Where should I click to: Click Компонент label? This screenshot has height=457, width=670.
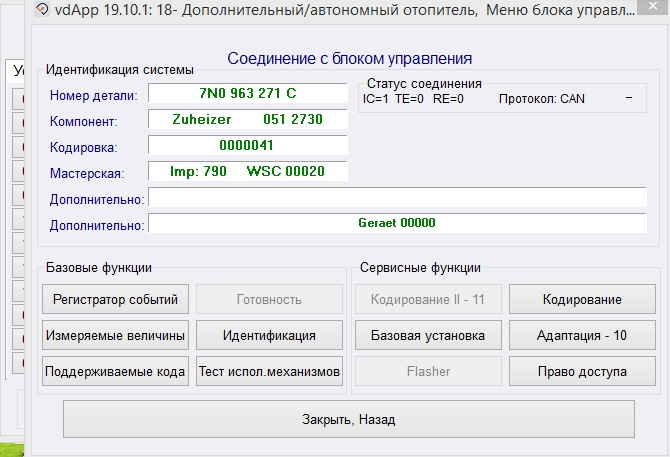(84, 122)
